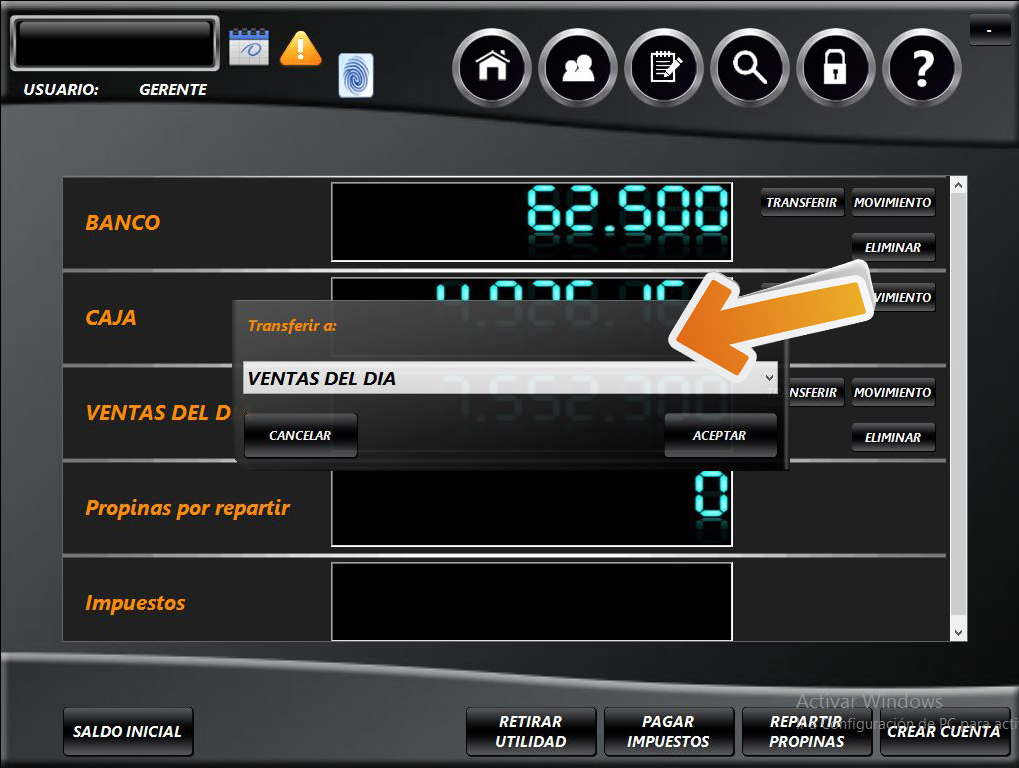Click ELIMINAR for VENTAS DEL DIA
The image size is (1019, 768).
pos(893,437)
